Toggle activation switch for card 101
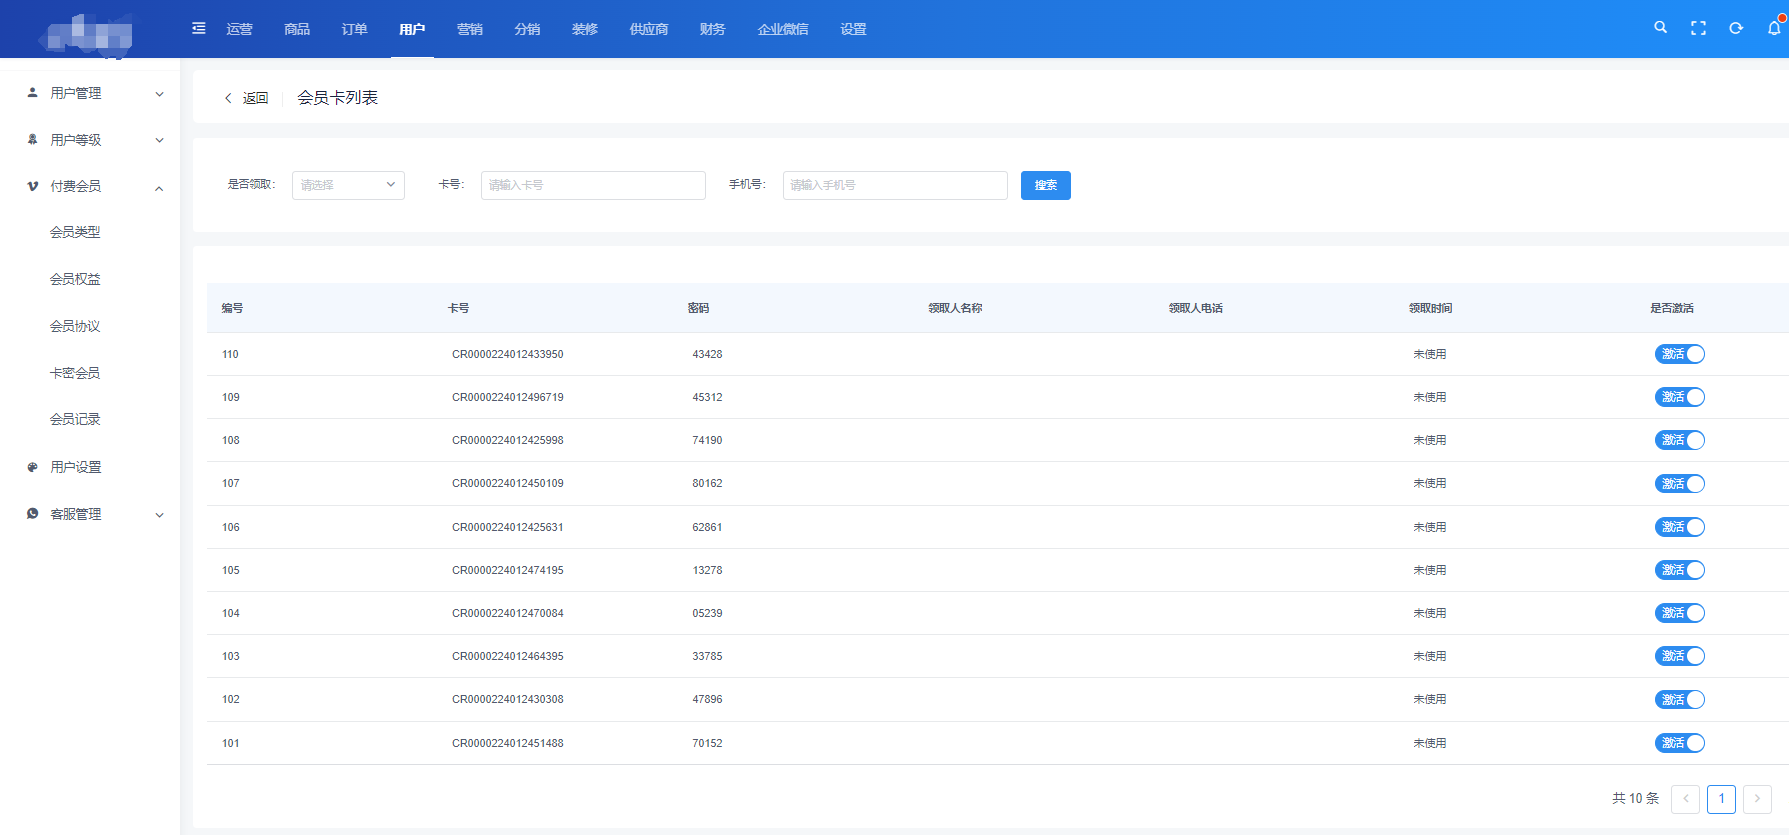Screen dimensions: 1789x835 click(x=1679, y=743)
